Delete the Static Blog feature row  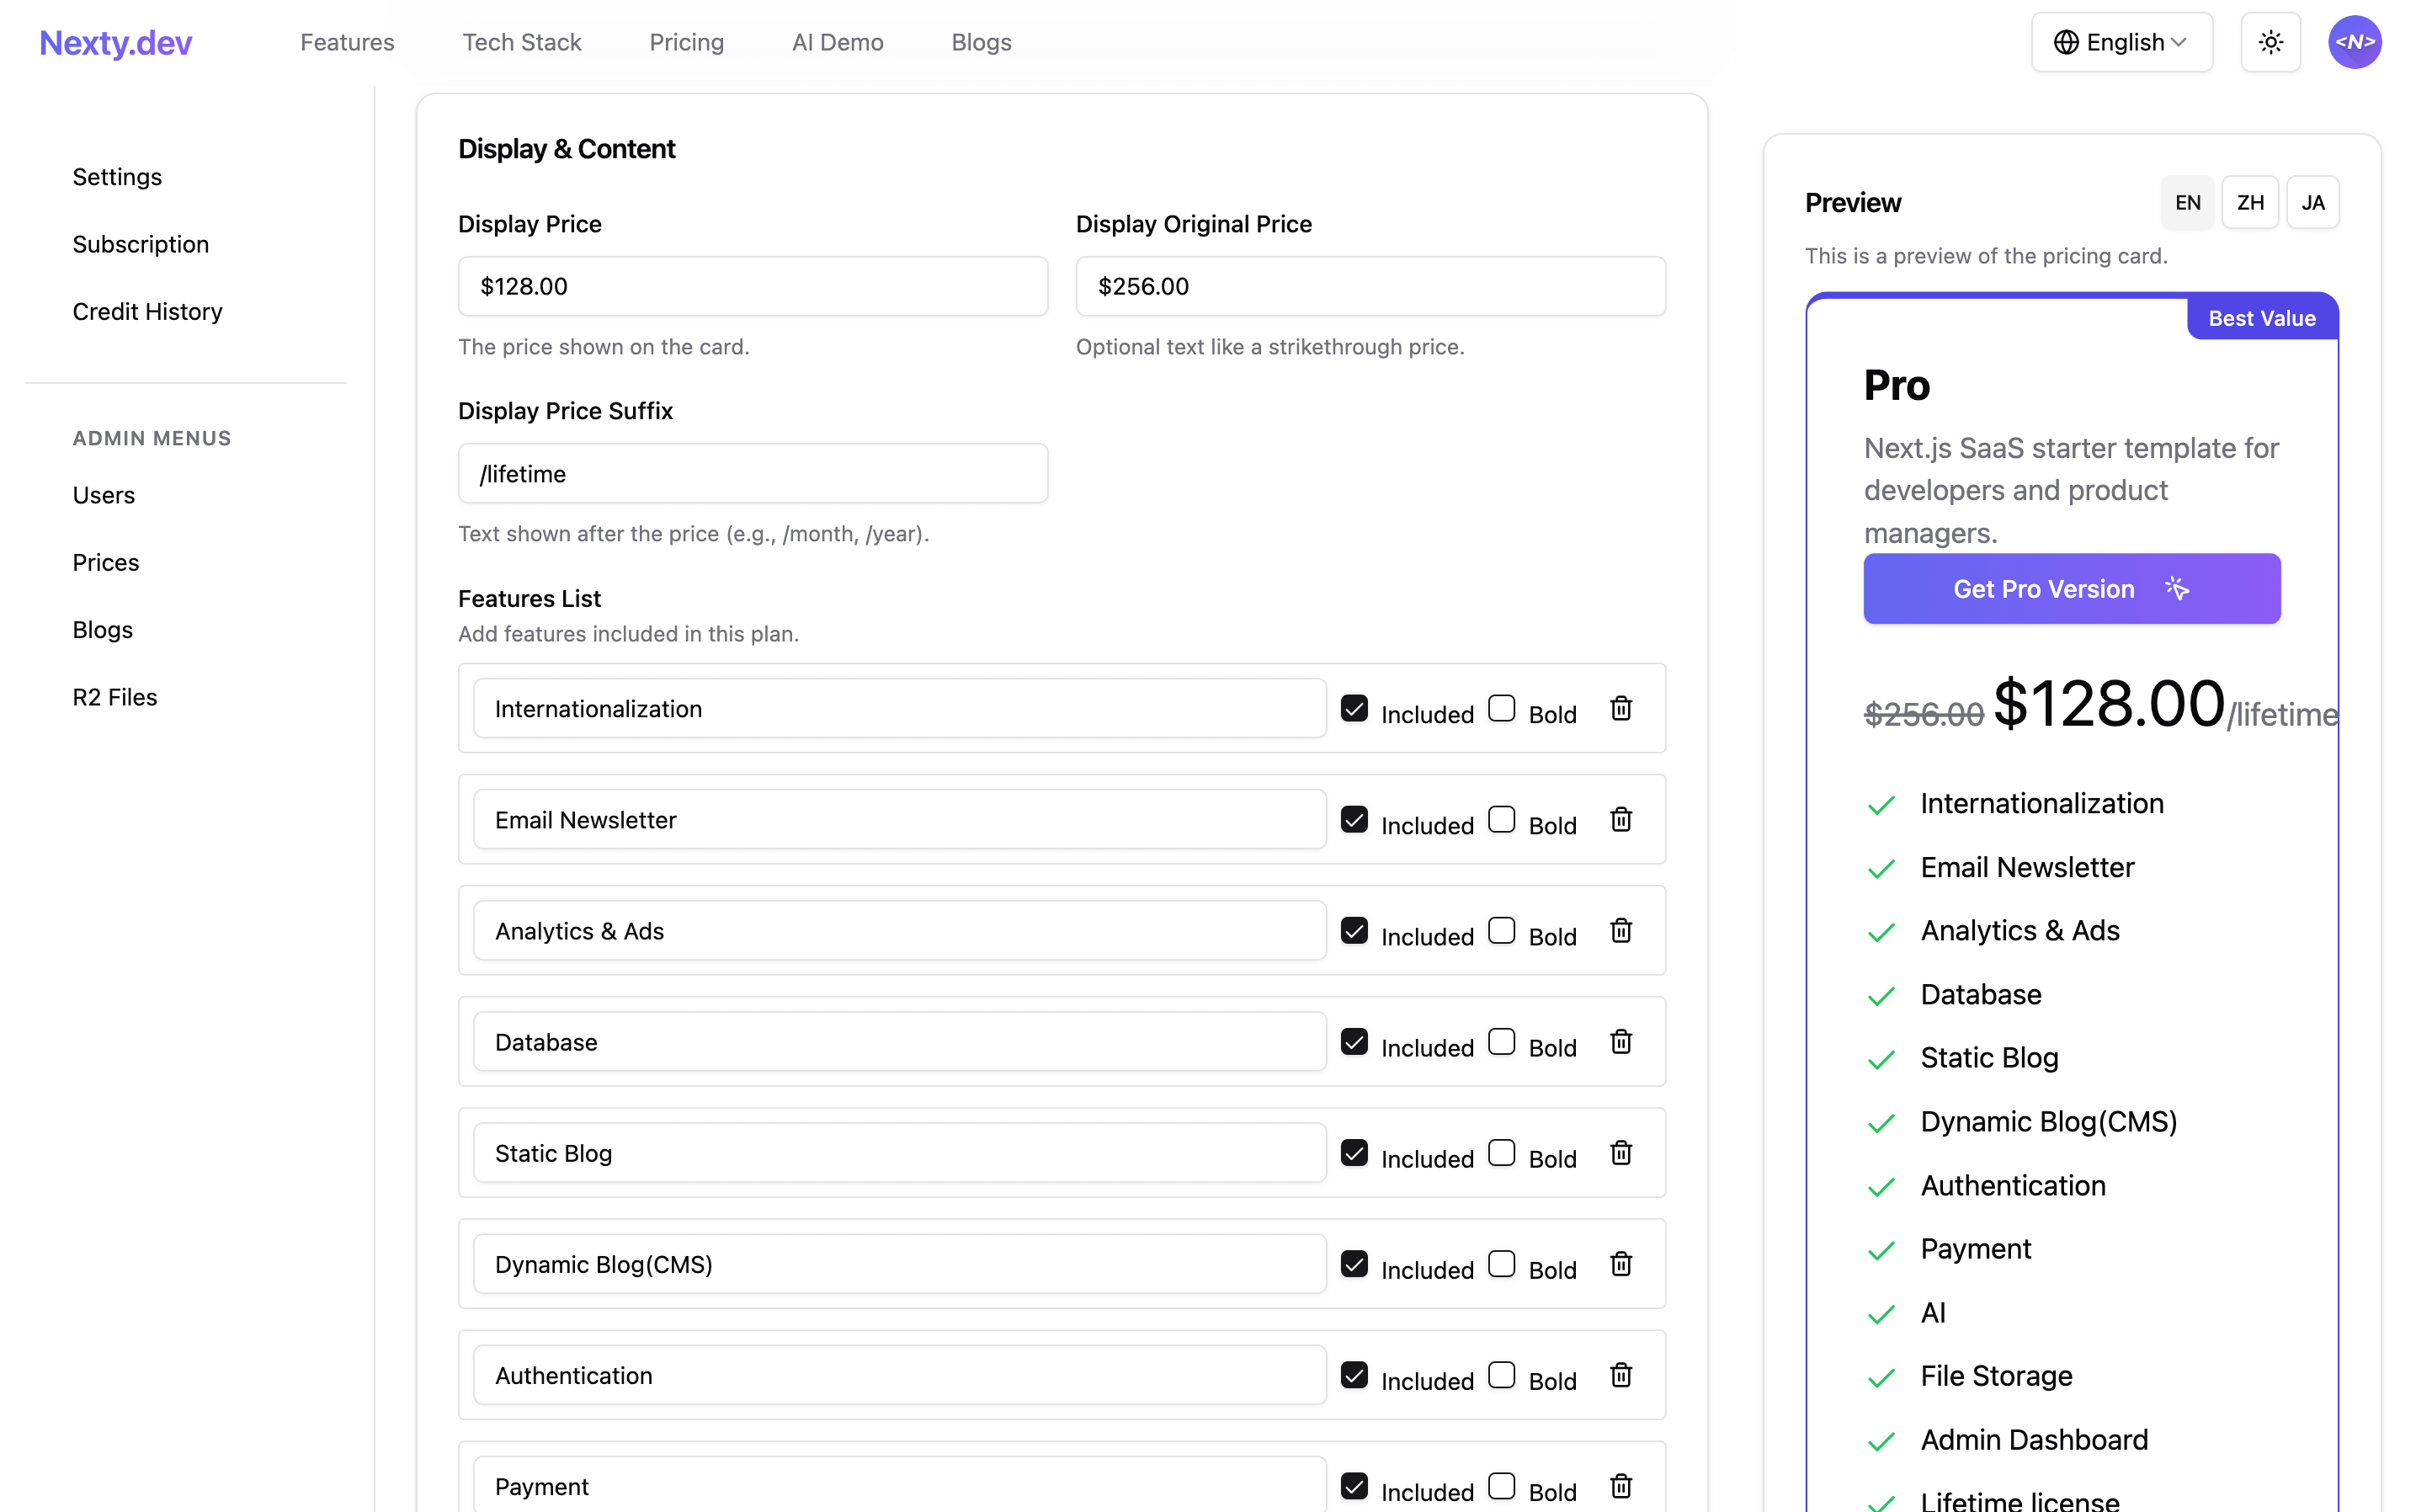click(x=1621, y=1152)
